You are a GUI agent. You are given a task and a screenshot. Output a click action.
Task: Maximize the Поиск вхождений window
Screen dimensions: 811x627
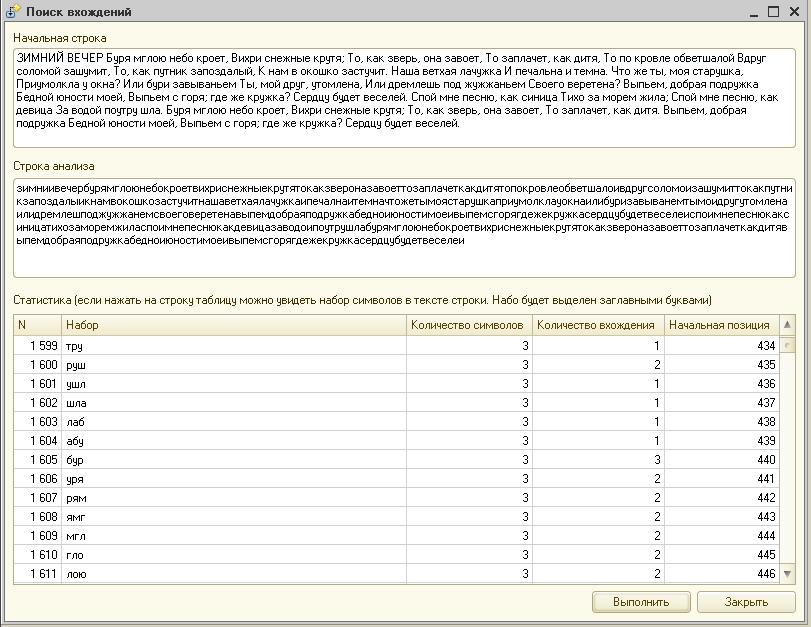773,11
